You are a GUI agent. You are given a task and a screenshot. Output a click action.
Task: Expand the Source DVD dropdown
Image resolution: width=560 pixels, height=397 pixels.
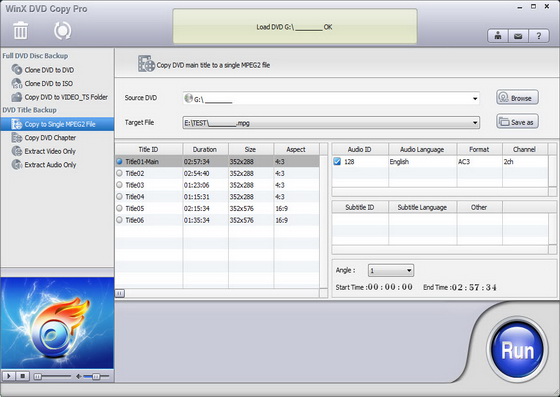pyautogui.click(x=475, y=99)
